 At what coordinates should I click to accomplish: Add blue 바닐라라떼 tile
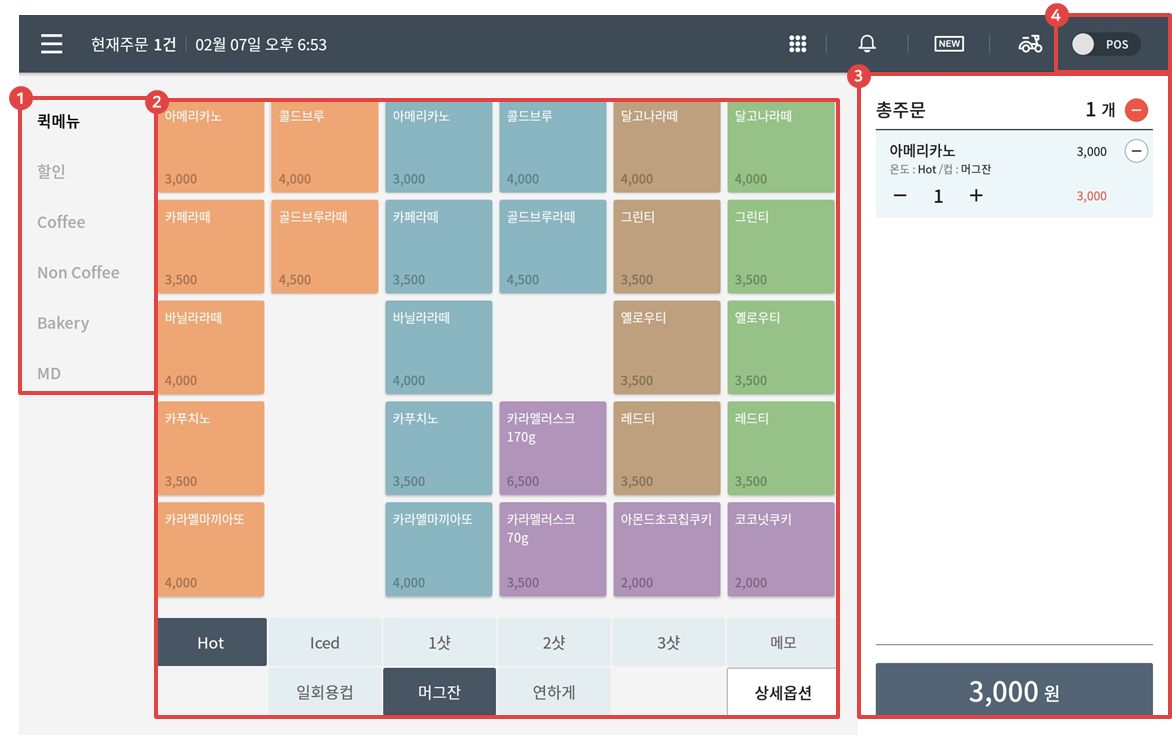[439, 347]
